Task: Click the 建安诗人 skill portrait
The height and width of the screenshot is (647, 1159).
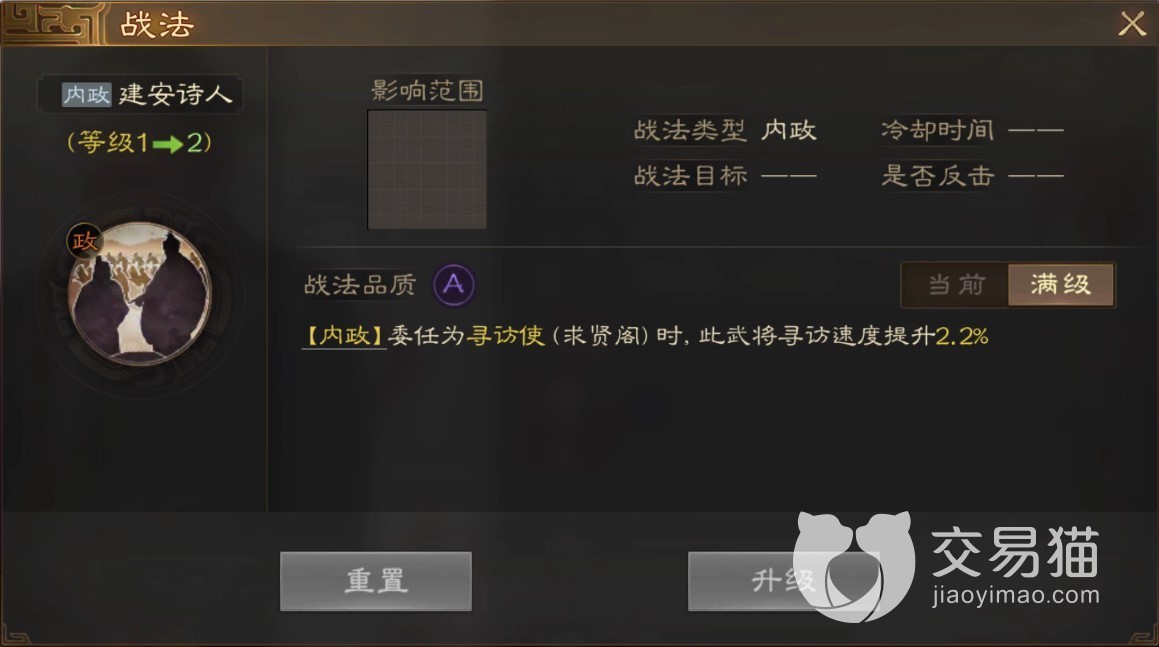Action: coord(139,294)
